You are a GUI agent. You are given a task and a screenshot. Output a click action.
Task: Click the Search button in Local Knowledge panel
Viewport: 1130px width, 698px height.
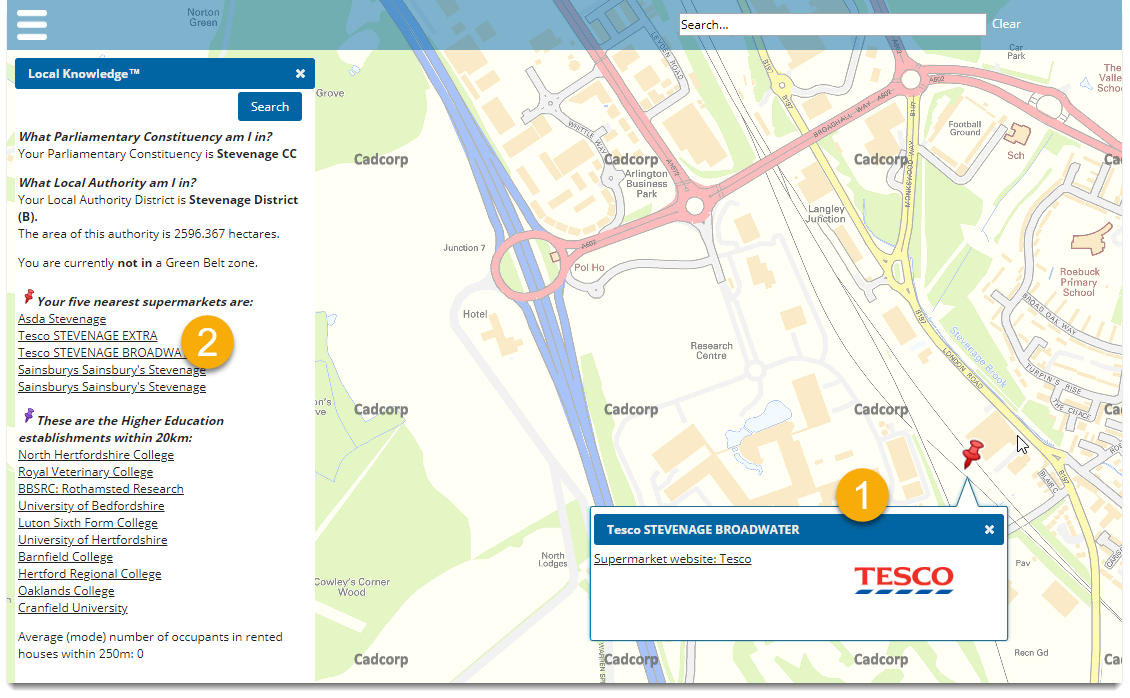coord(270,107)
